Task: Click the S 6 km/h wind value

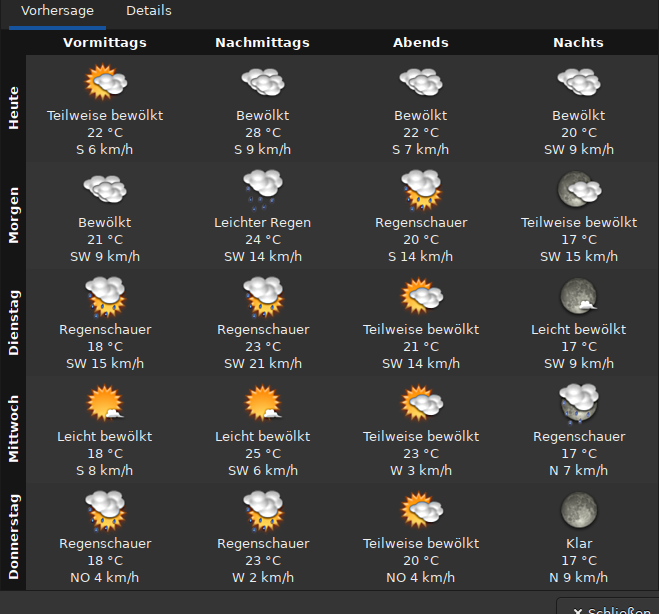Action: [x=105, y=150]
